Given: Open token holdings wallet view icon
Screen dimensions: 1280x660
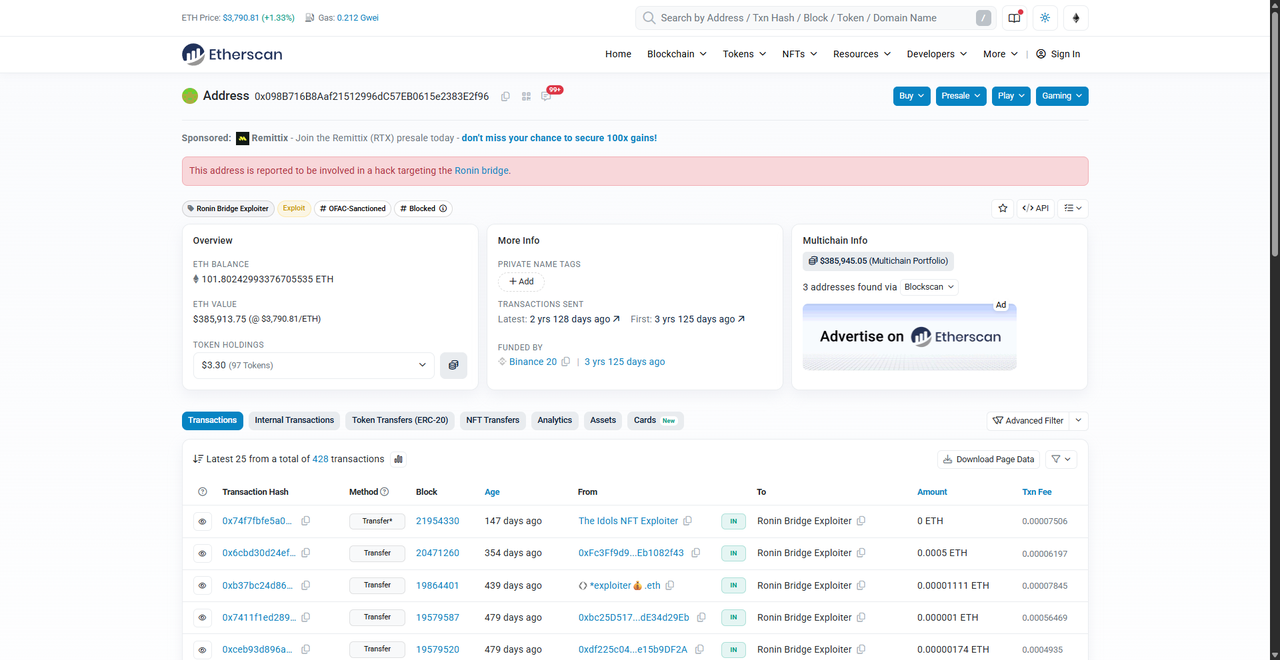Looking at the screenshot, I should click(x=453, y=365).
